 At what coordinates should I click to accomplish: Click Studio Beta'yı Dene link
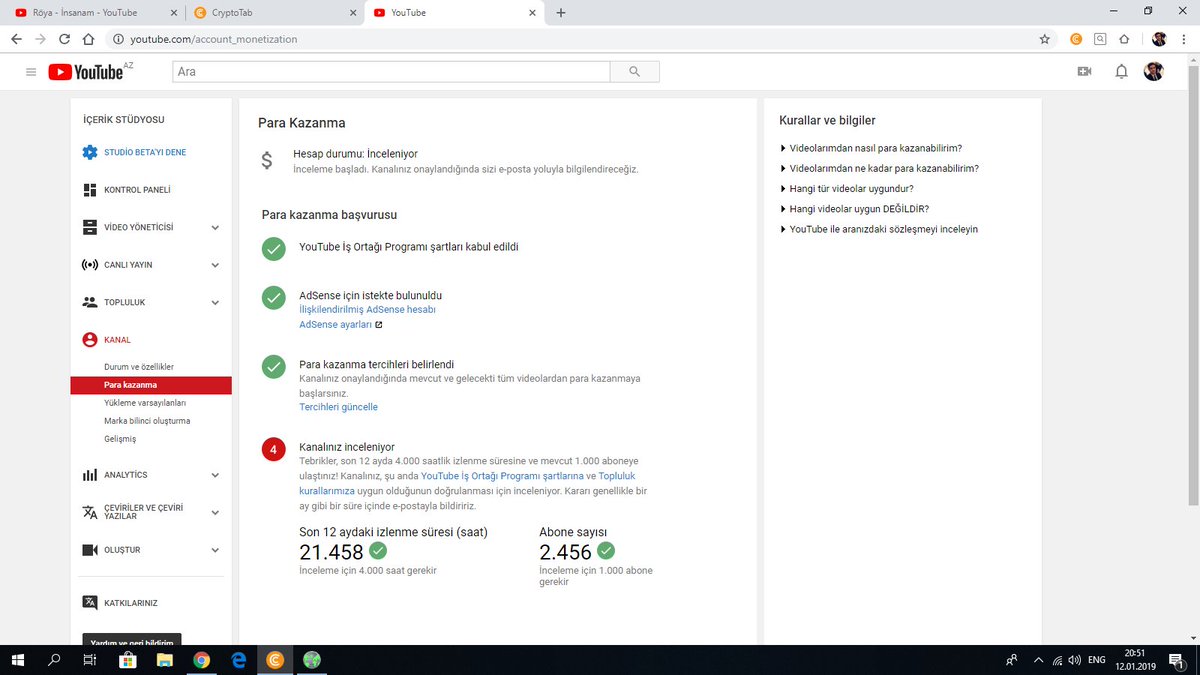click(x=145, y=152)
